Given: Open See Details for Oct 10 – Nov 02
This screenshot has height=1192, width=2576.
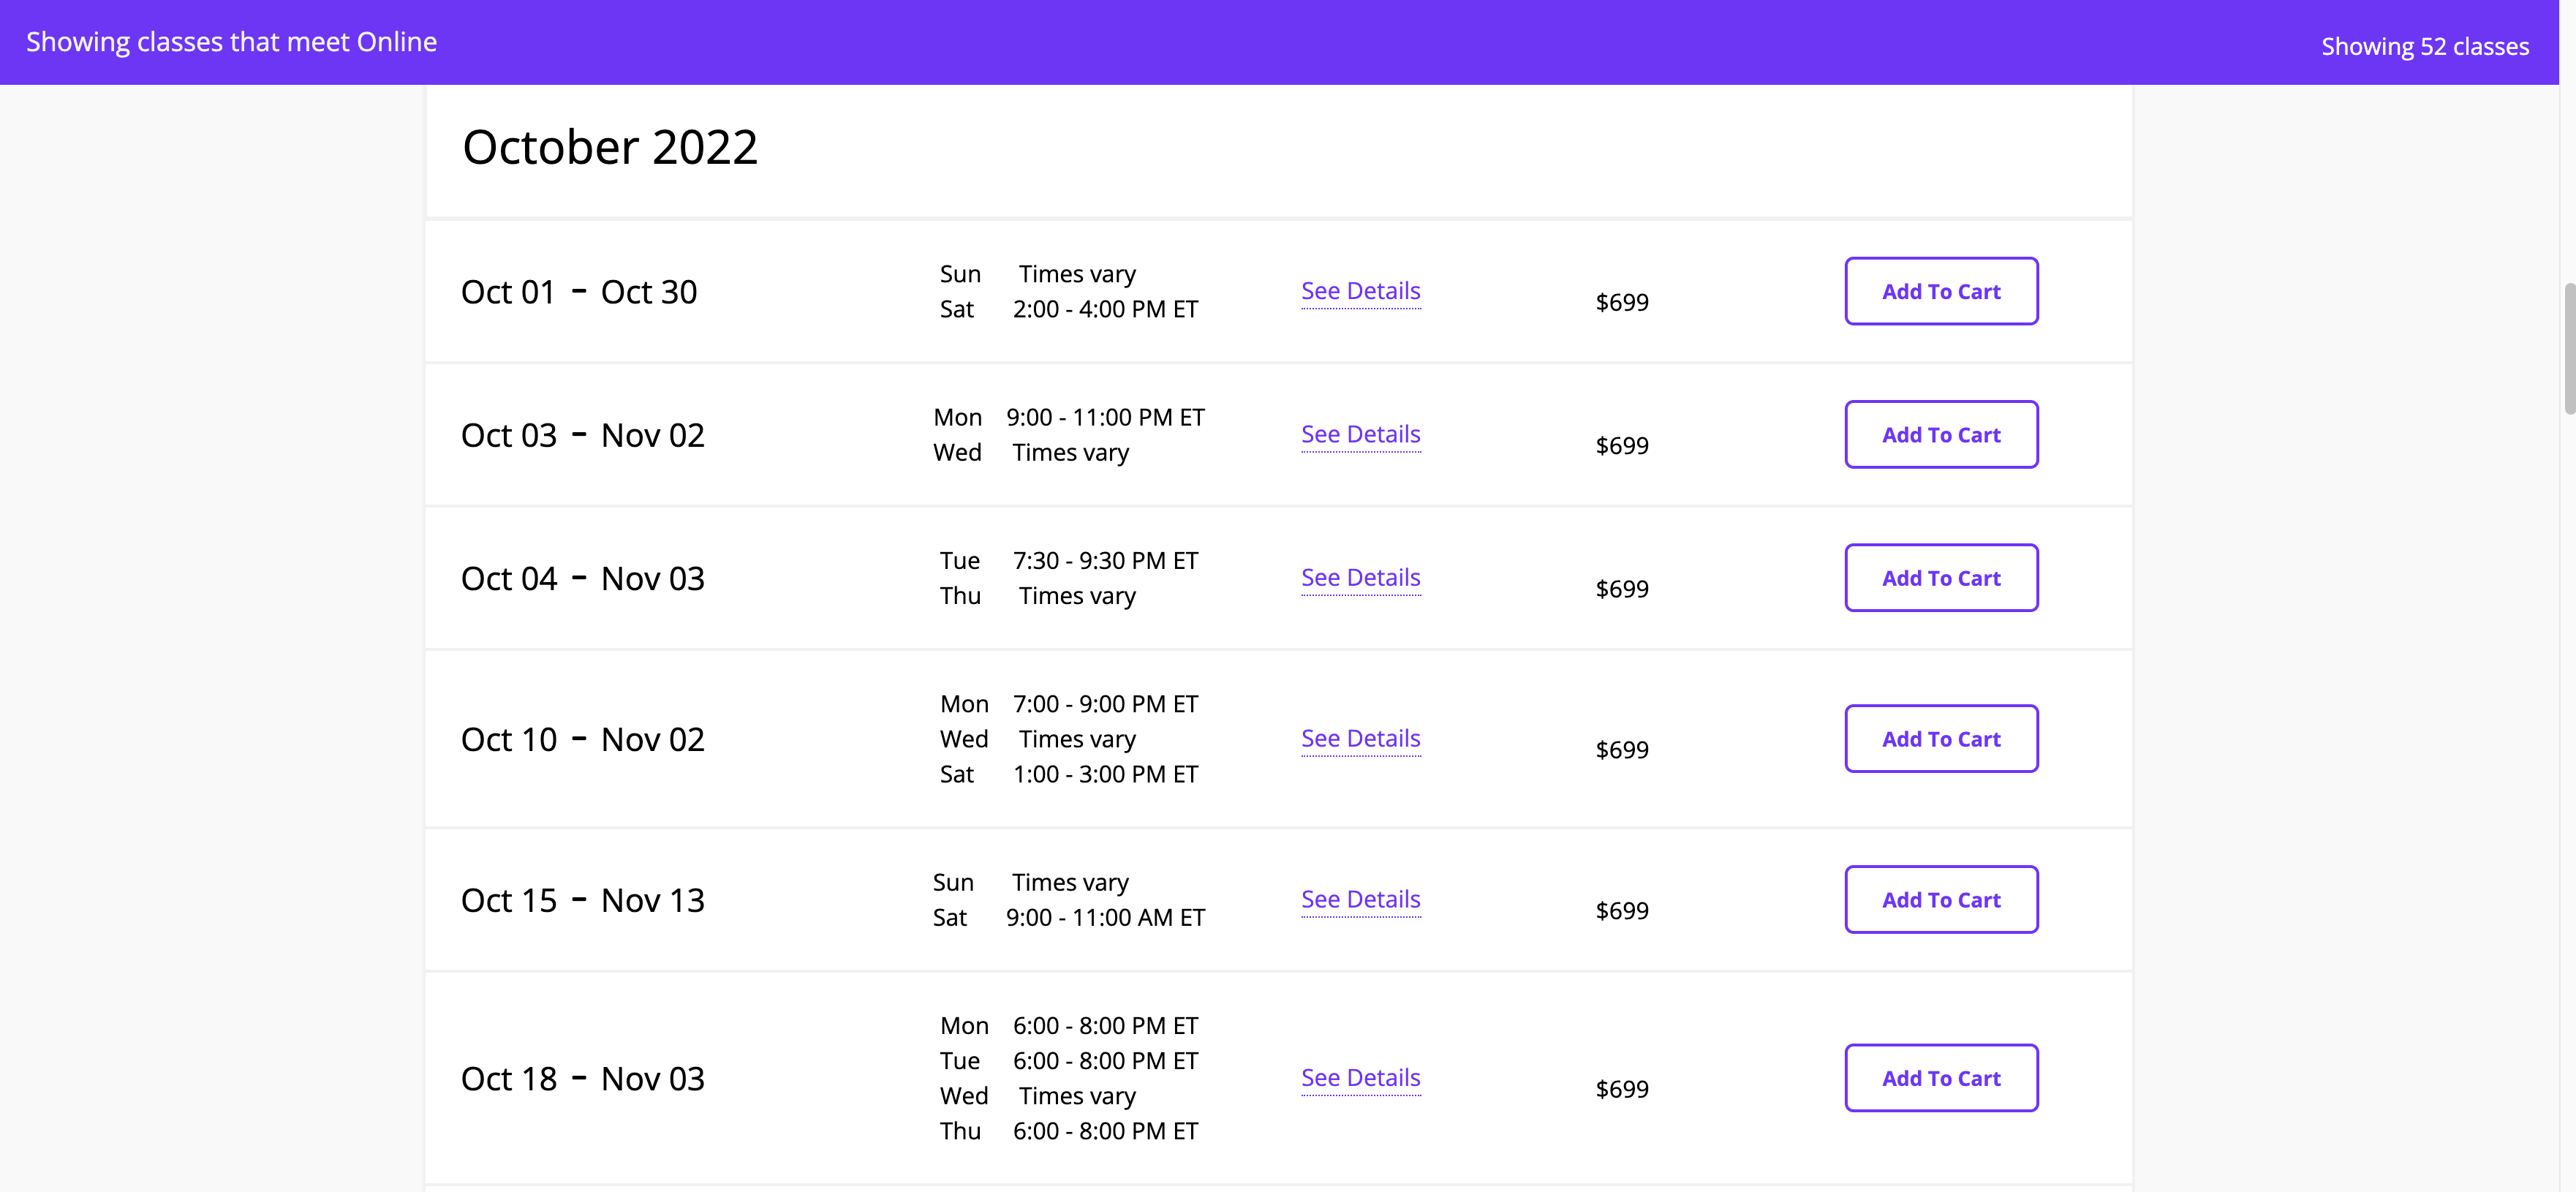Looking at the screenshot, I should (1360, 739).
